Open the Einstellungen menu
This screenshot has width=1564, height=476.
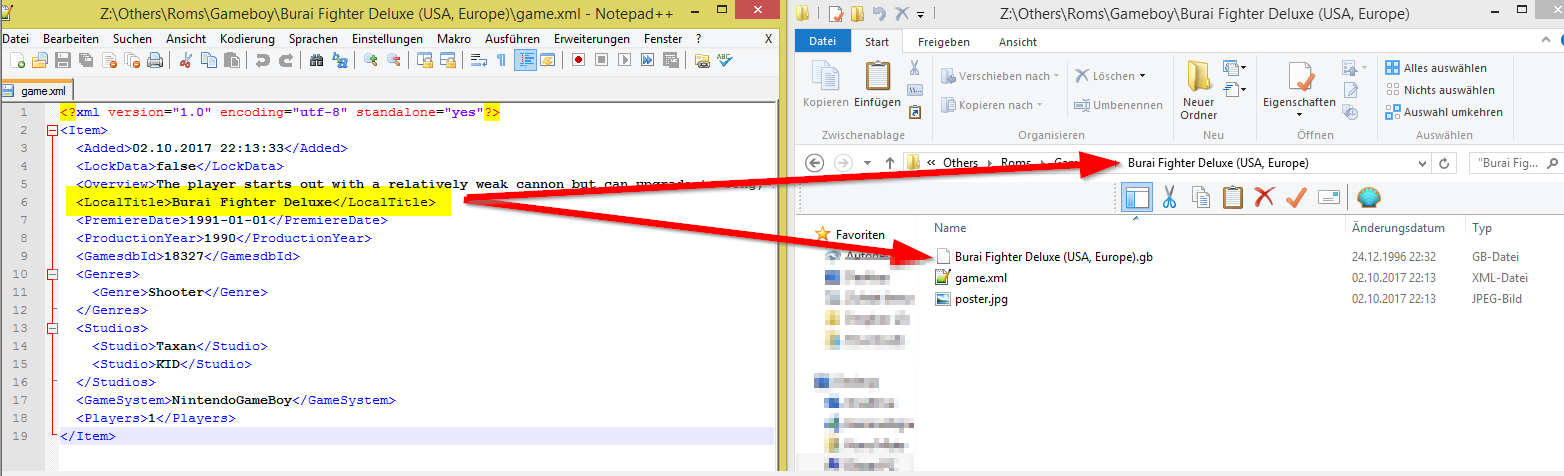[388, 38]
